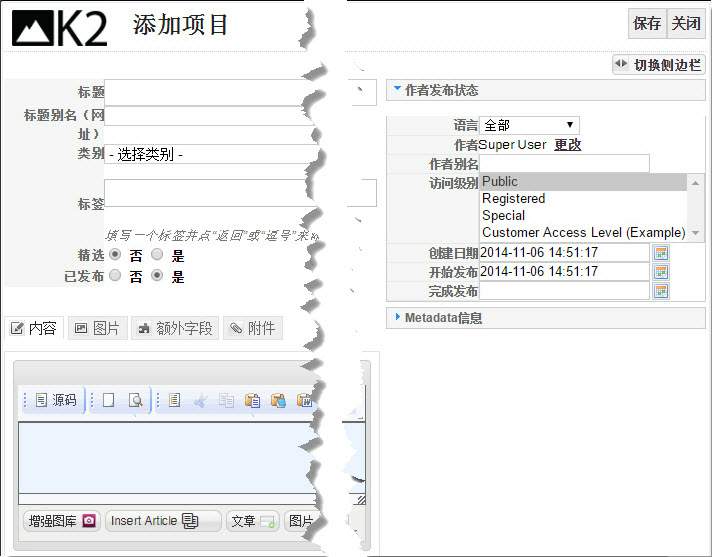Open calendar picker for 创建日期
Viewport: 712px width, 557px height.
click(661, 253)
